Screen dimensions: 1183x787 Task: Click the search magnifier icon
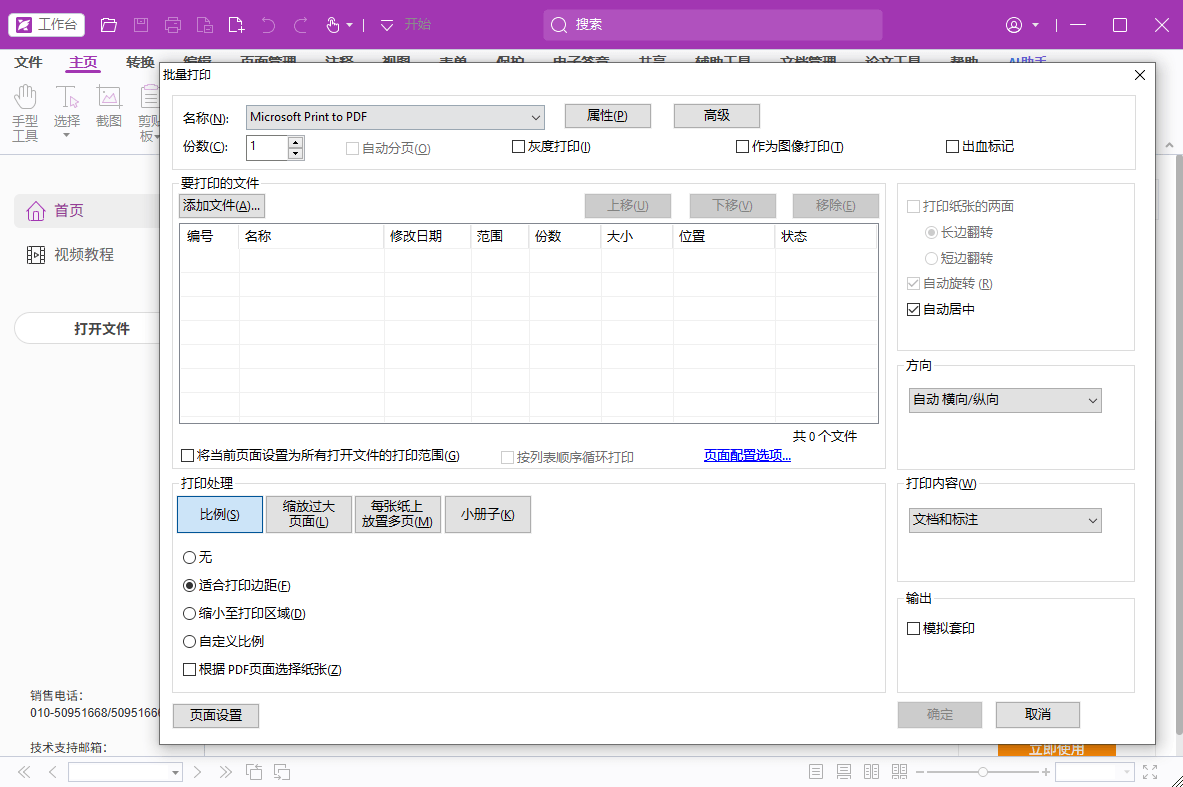coord(559,25)
